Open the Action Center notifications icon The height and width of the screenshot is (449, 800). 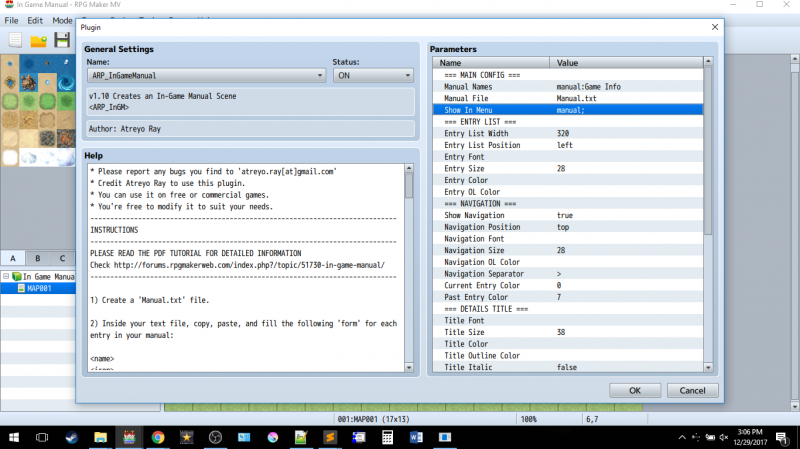tap(782, 437)
